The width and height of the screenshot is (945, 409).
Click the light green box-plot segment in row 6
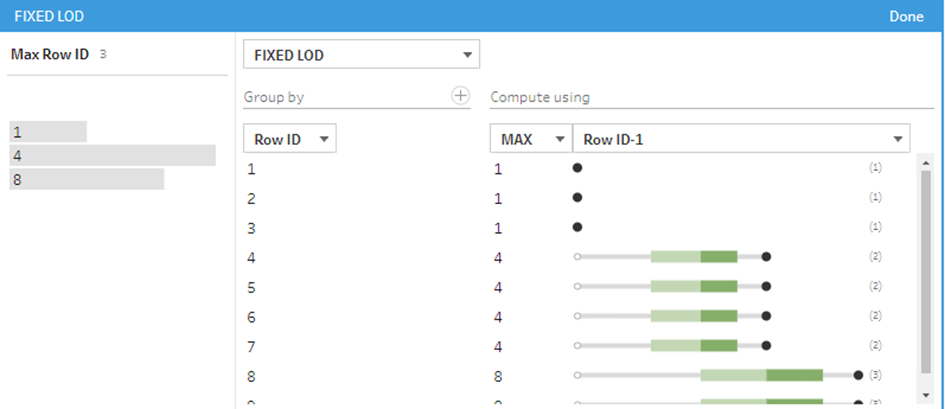pos(675,316)
